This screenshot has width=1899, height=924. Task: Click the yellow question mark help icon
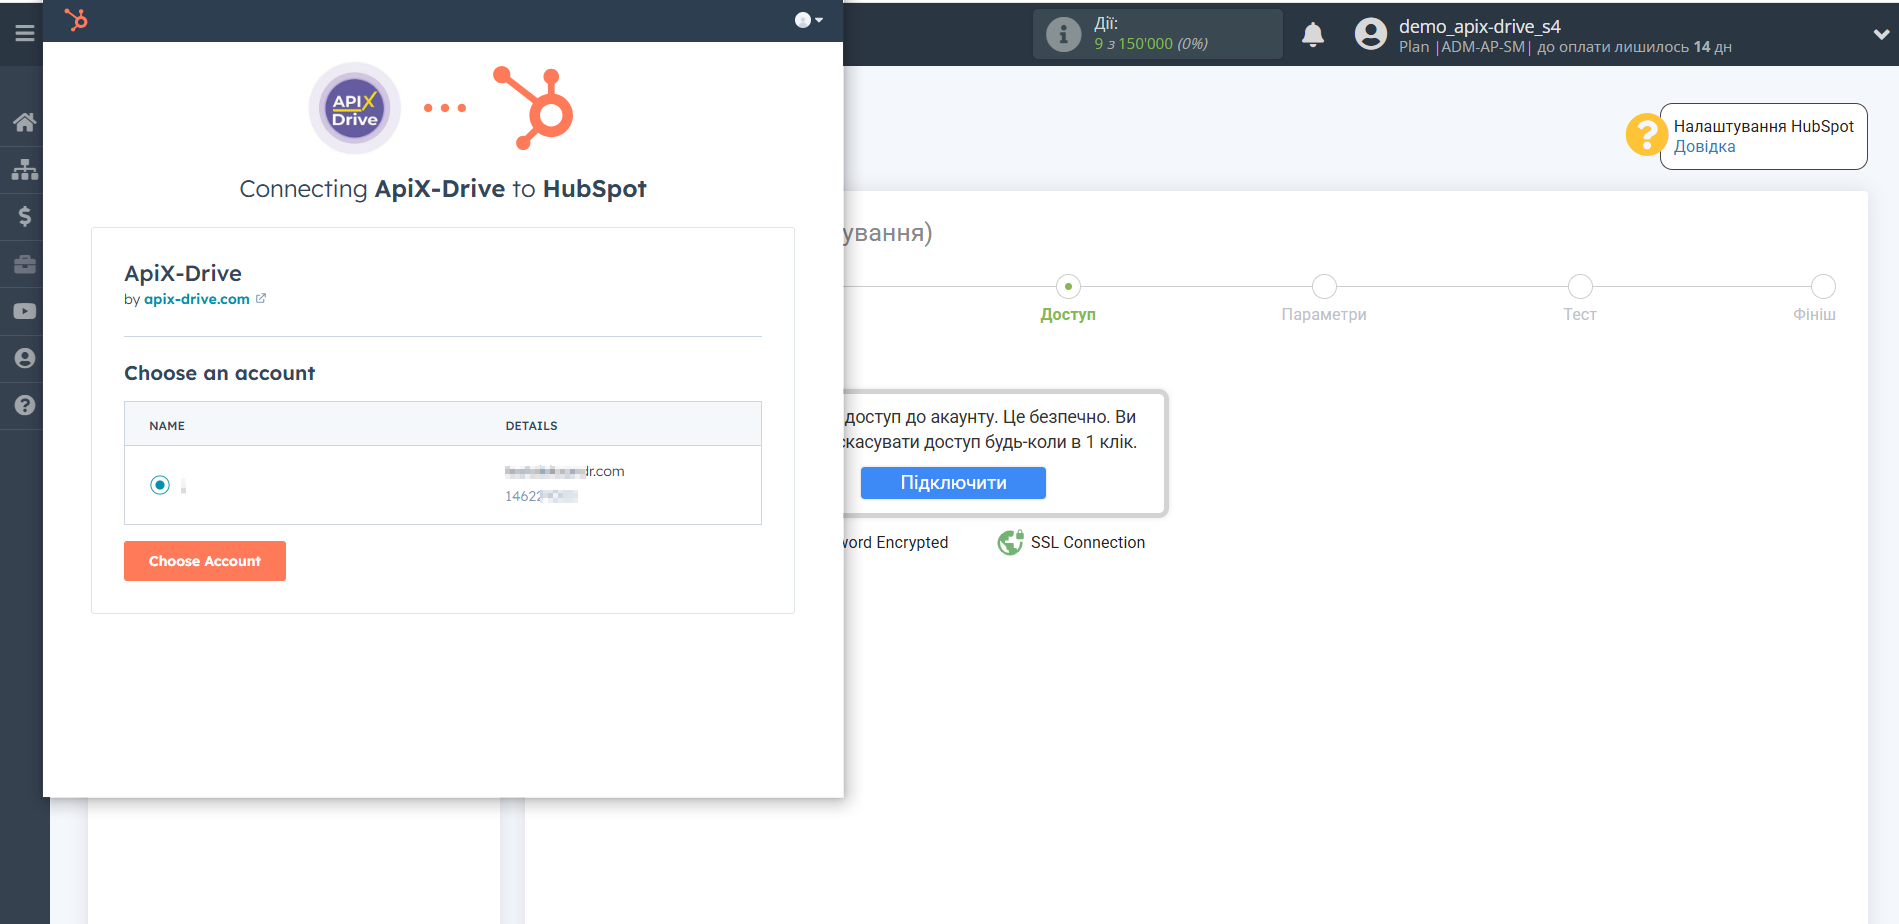pos(1646,135)
